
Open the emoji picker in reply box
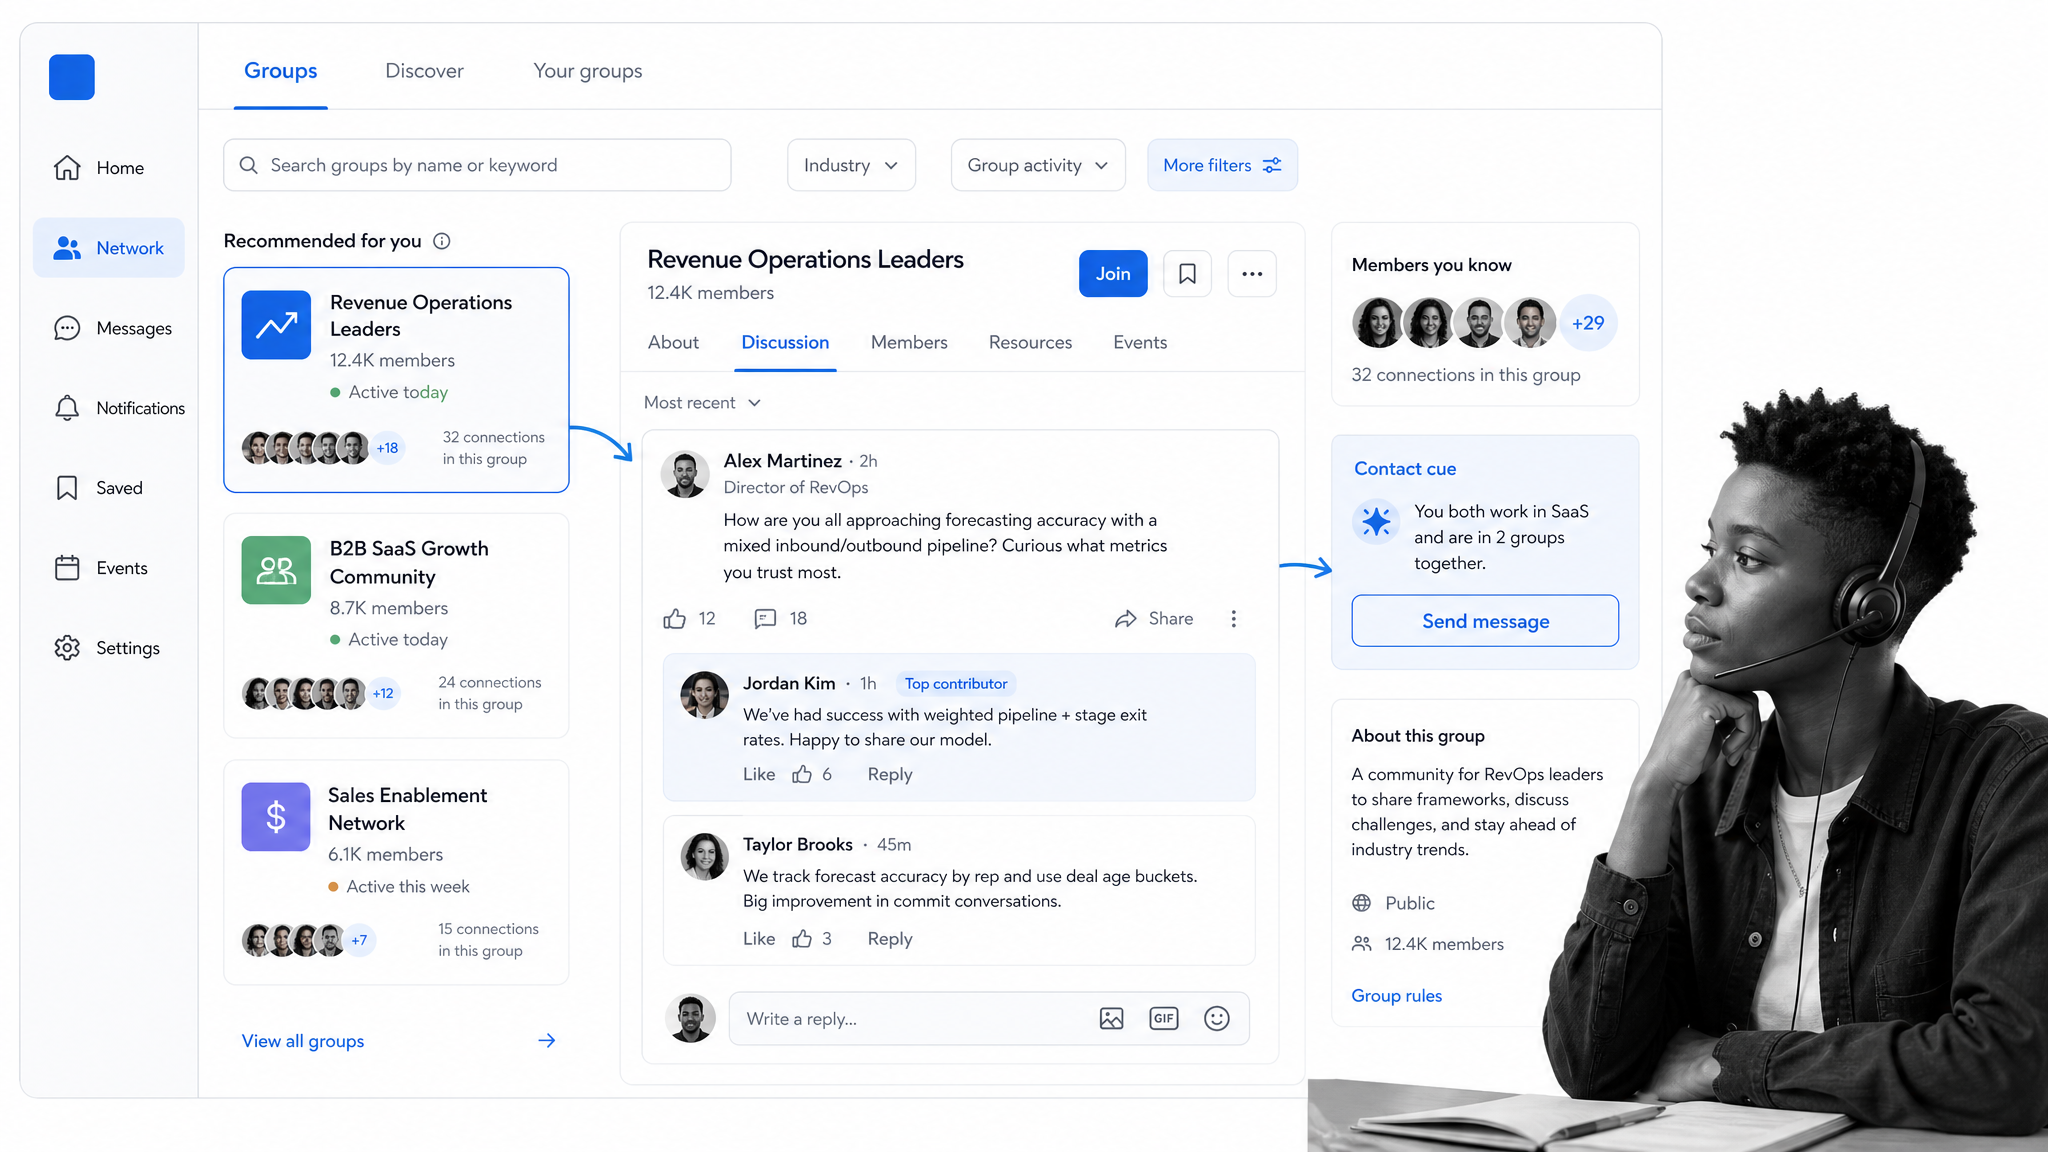pos(1217,1019)
